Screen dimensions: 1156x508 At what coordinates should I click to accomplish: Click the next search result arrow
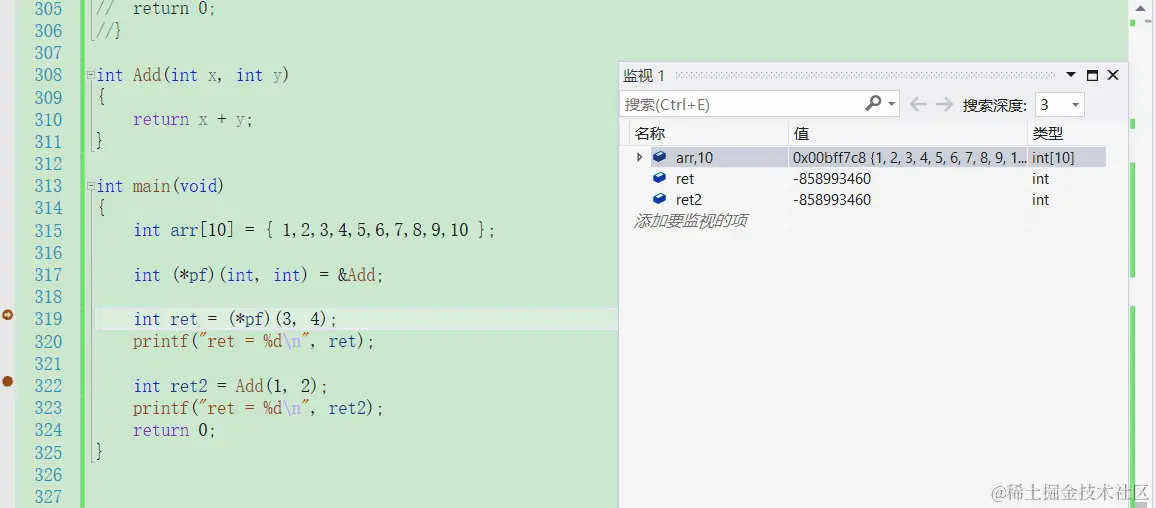pos(944,104)
